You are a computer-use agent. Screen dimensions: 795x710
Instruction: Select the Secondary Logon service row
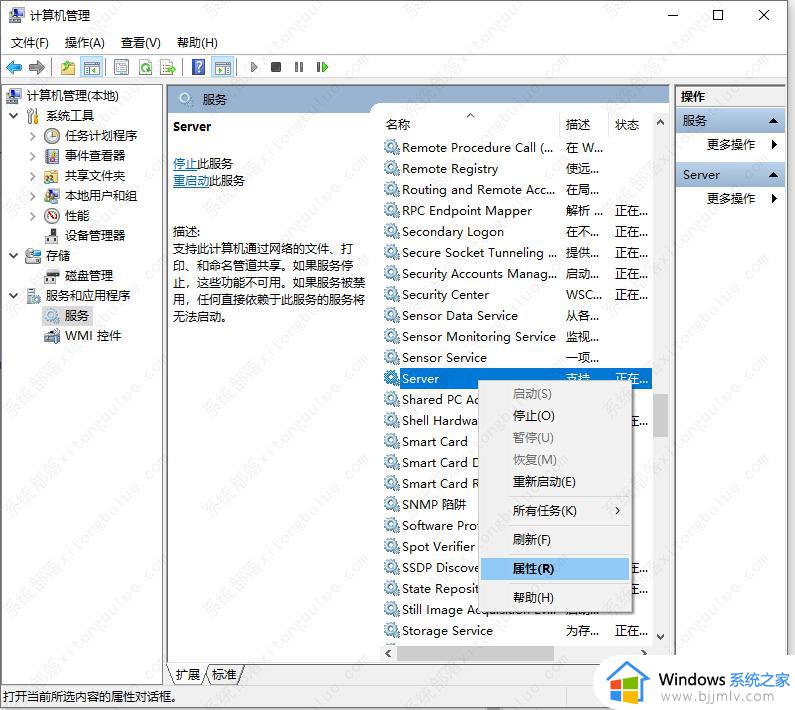517,232
